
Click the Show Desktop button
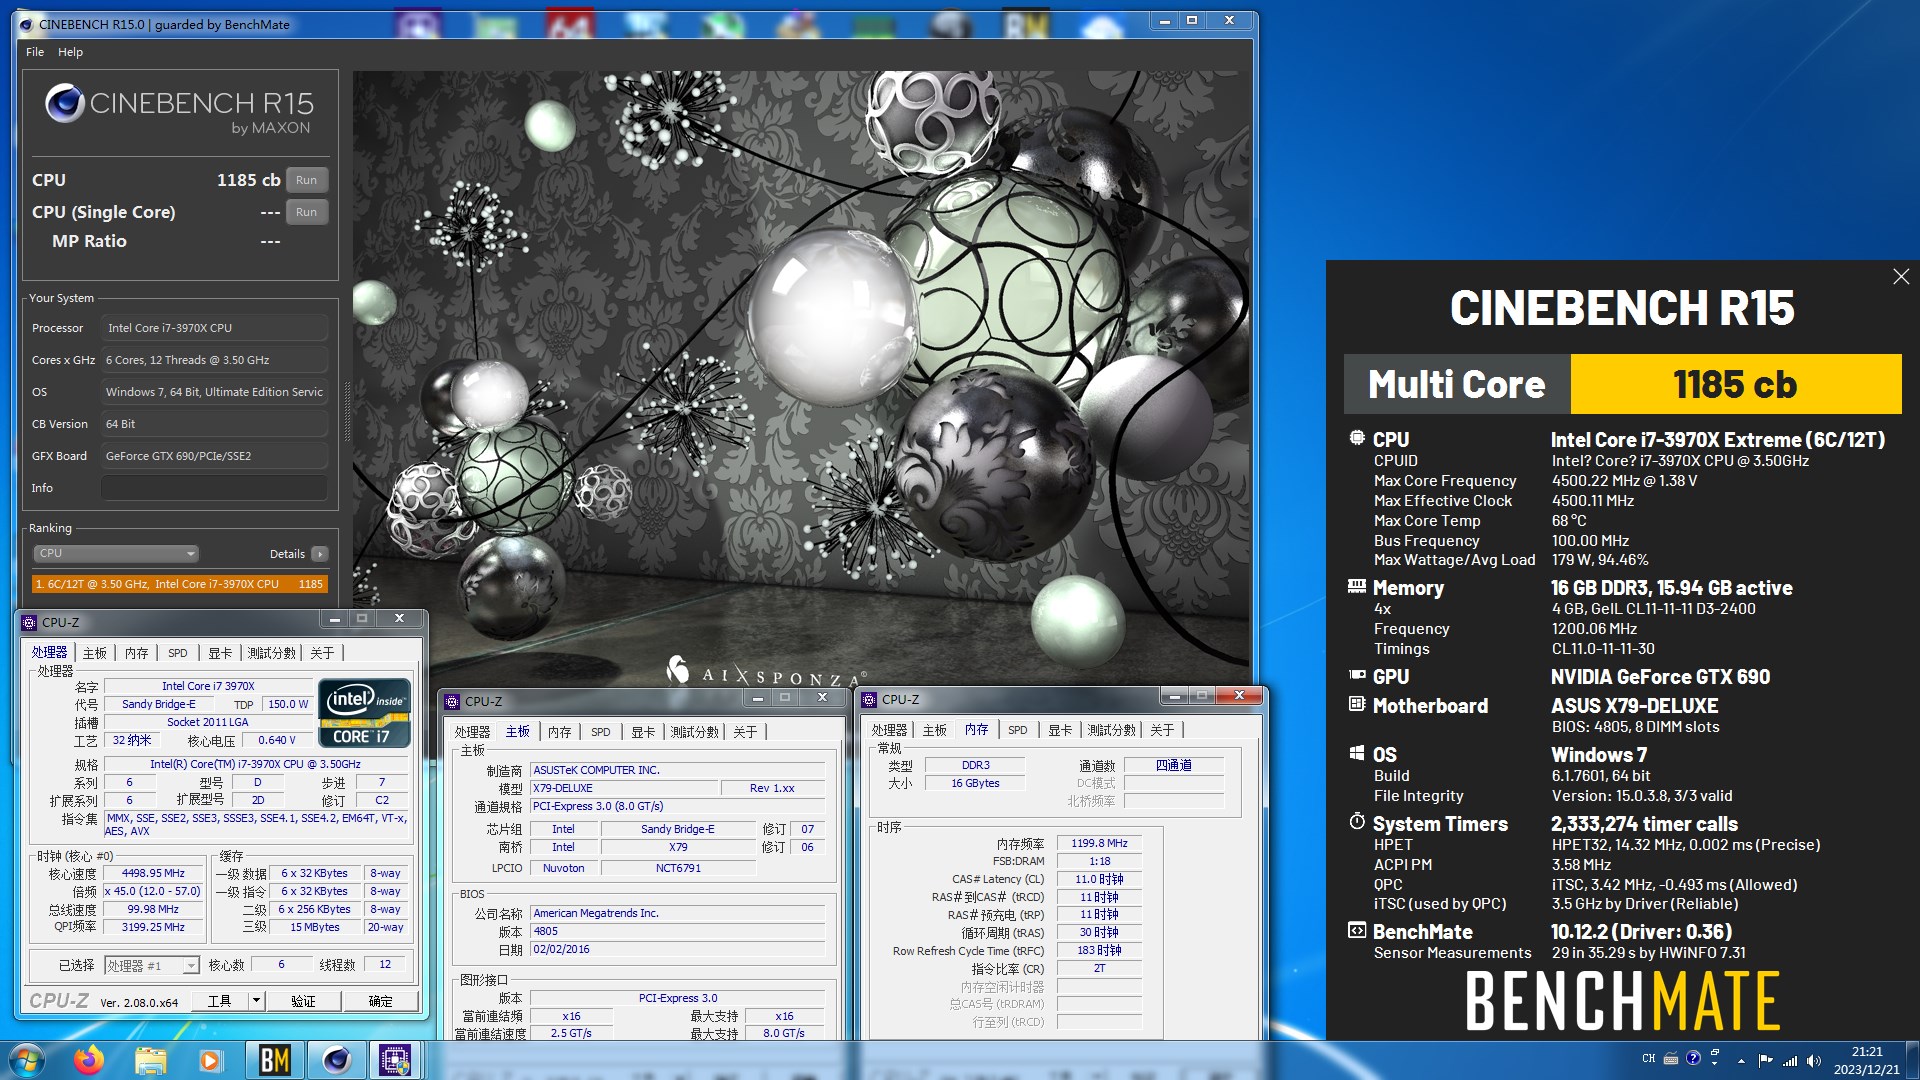click(1913, 1060)
